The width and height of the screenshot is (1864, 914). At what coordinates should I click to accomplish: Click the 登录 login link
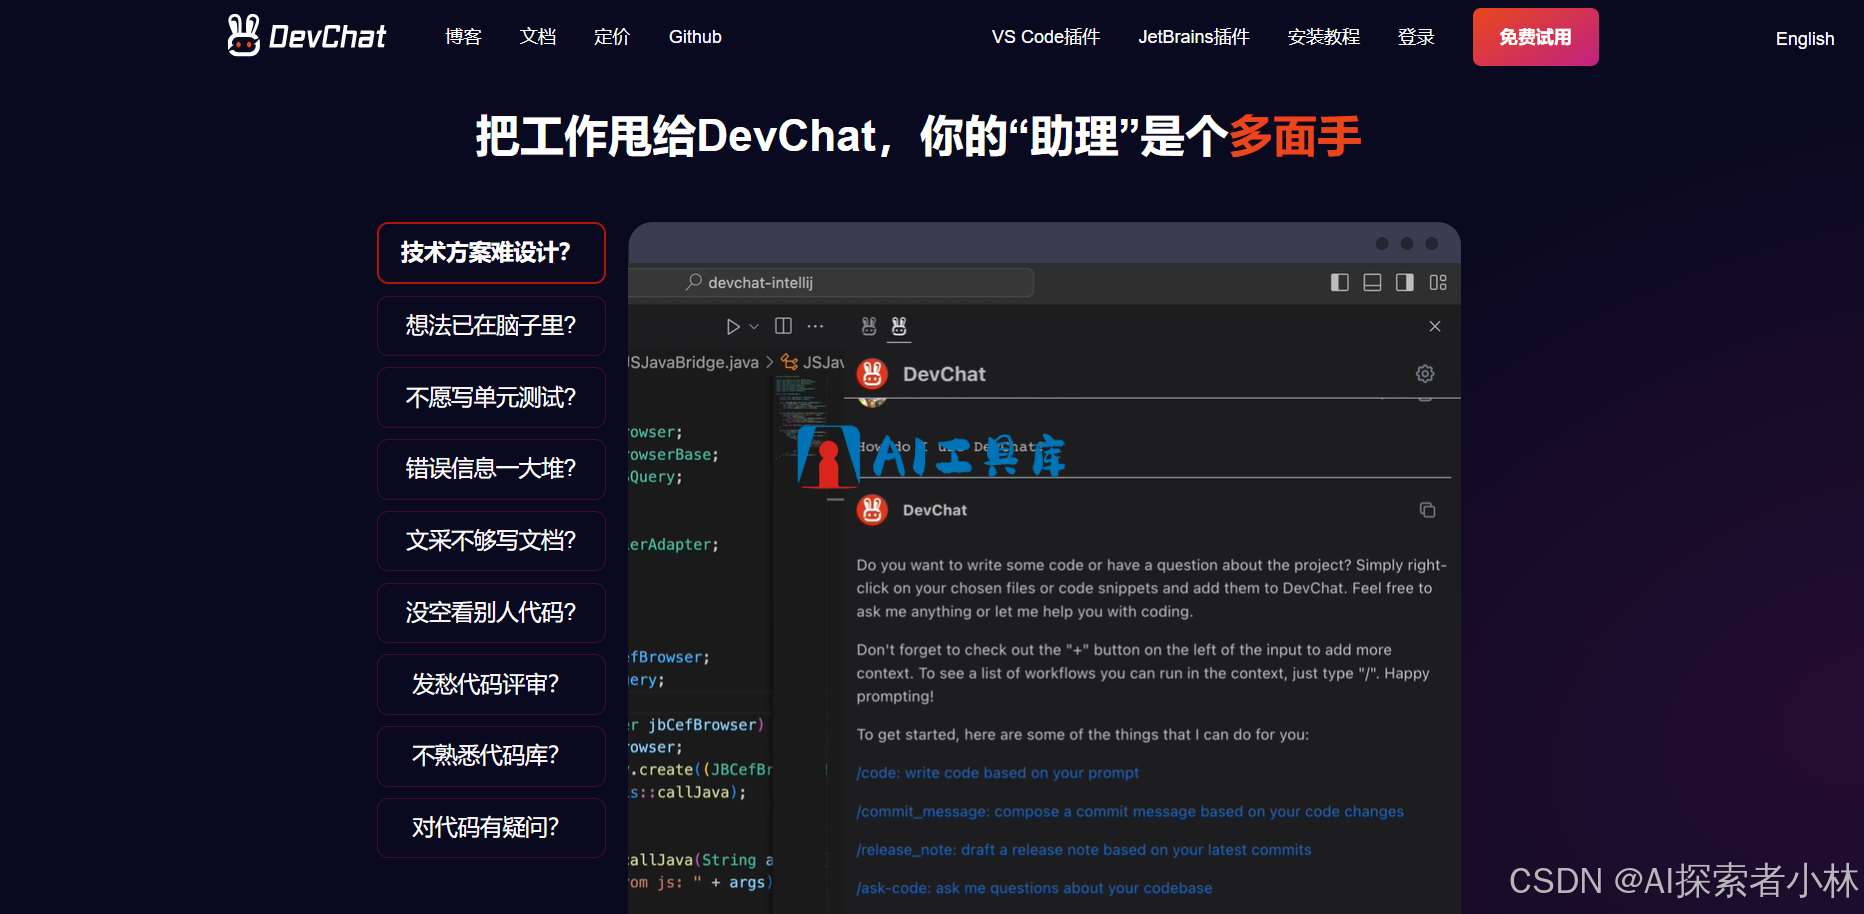point(1415,37)
